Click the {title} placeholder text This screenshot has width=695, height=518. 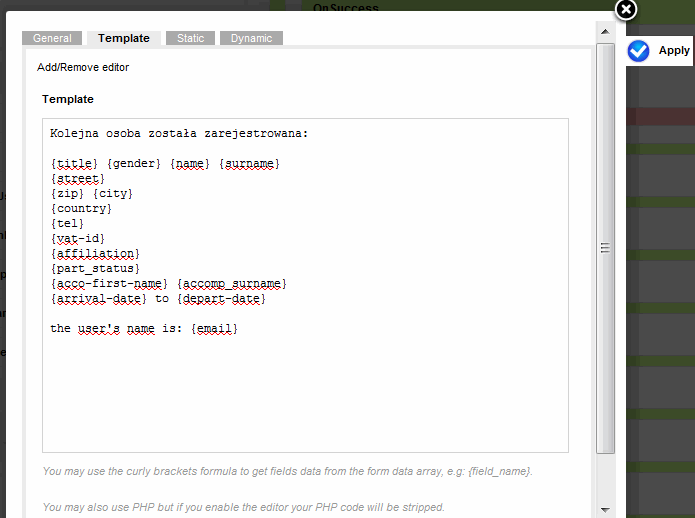point(74,164)
